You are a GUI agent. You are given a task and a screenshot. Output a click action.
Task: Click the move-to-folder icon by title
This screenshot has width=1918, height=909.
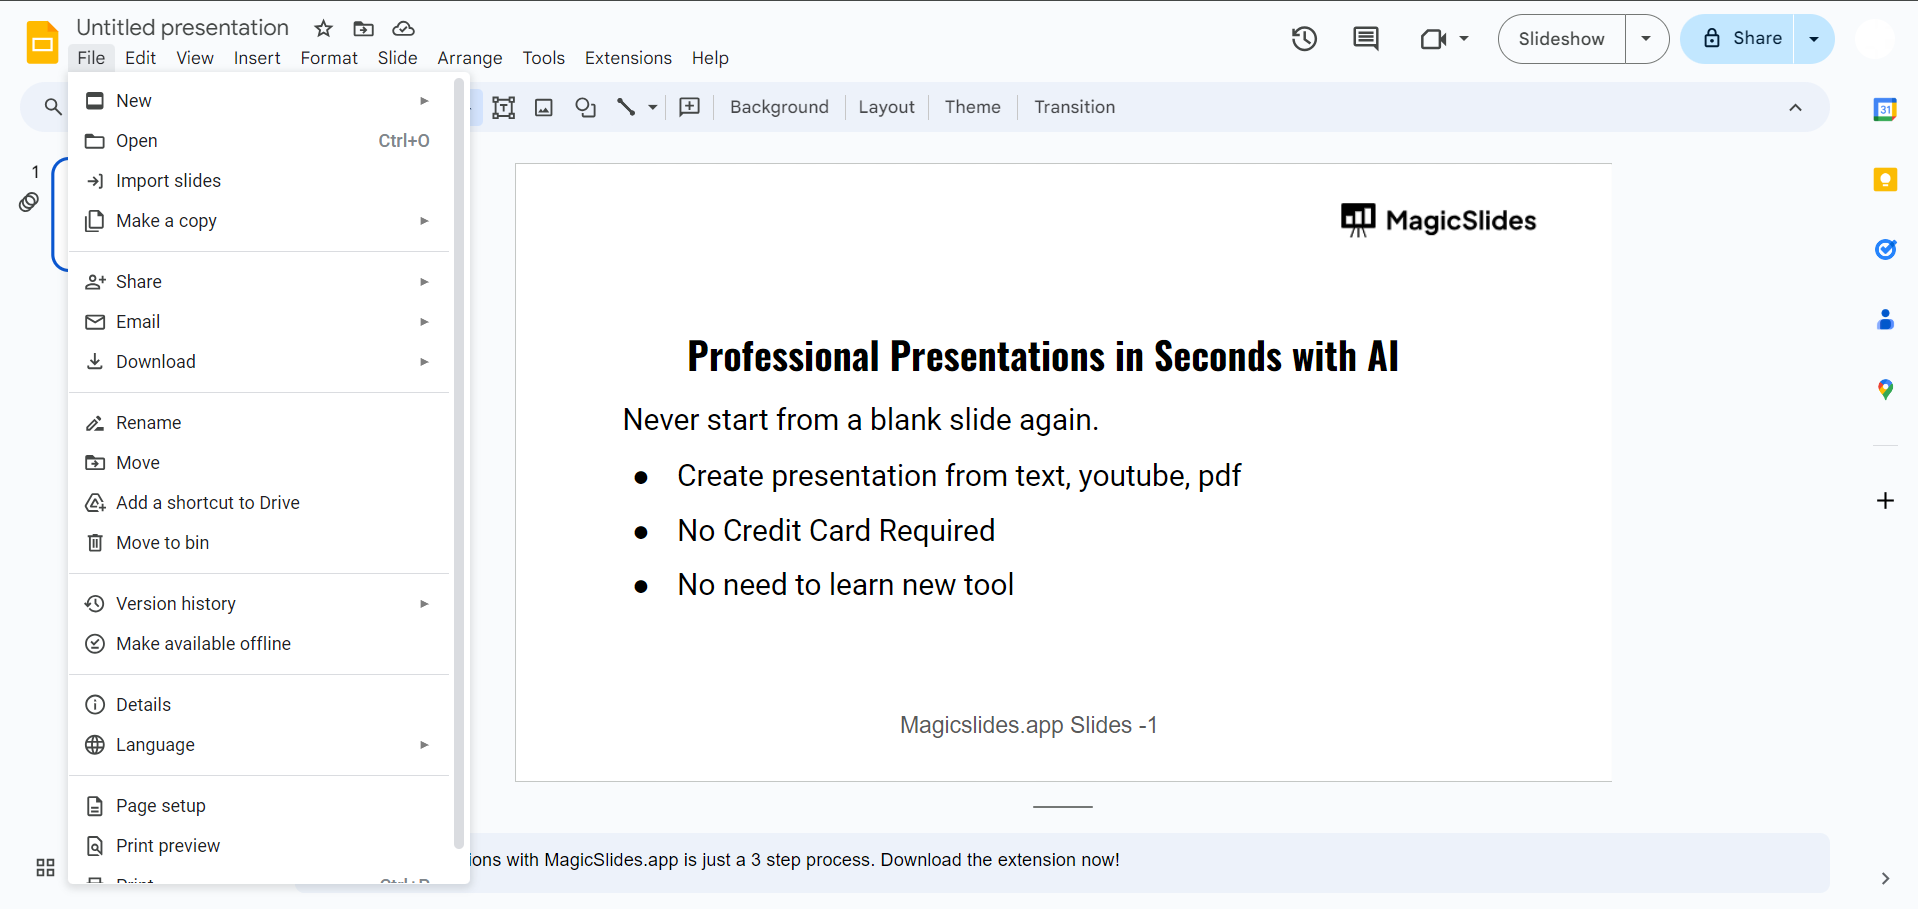pyautogui.click(x=364, y=28)
